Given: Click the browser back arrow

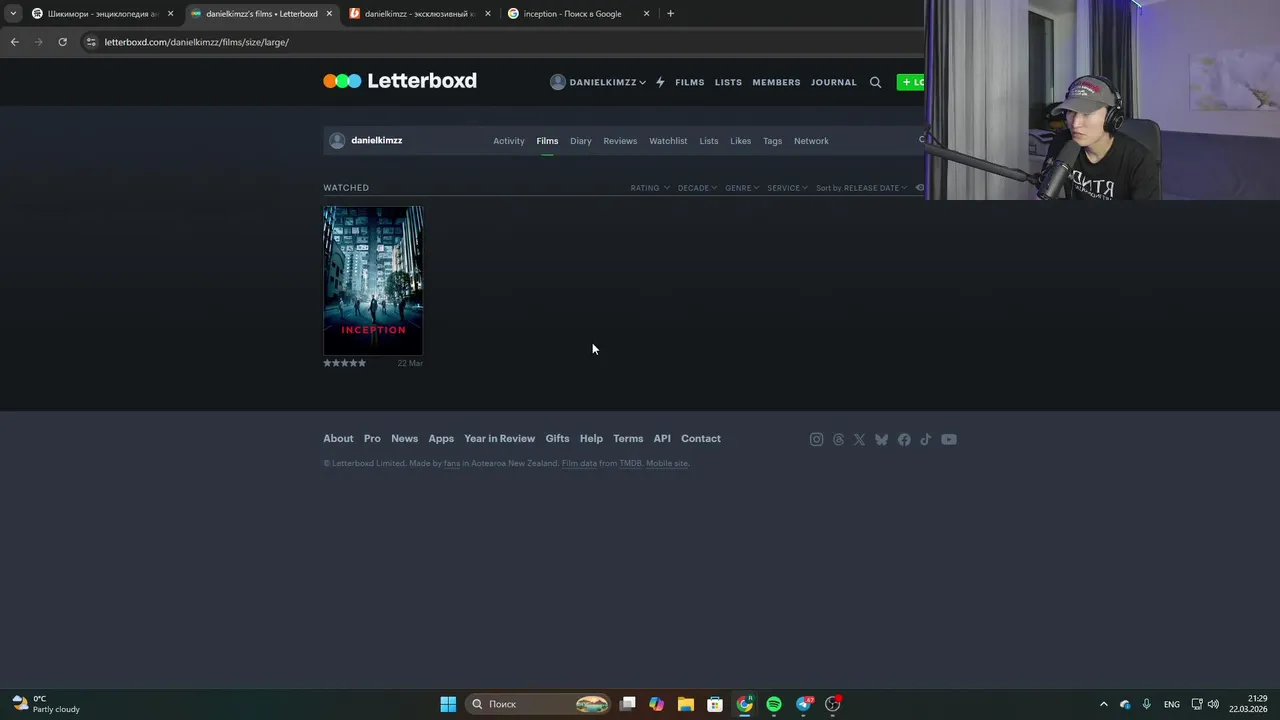Looking at the screenshot, I should coord(14,42).
